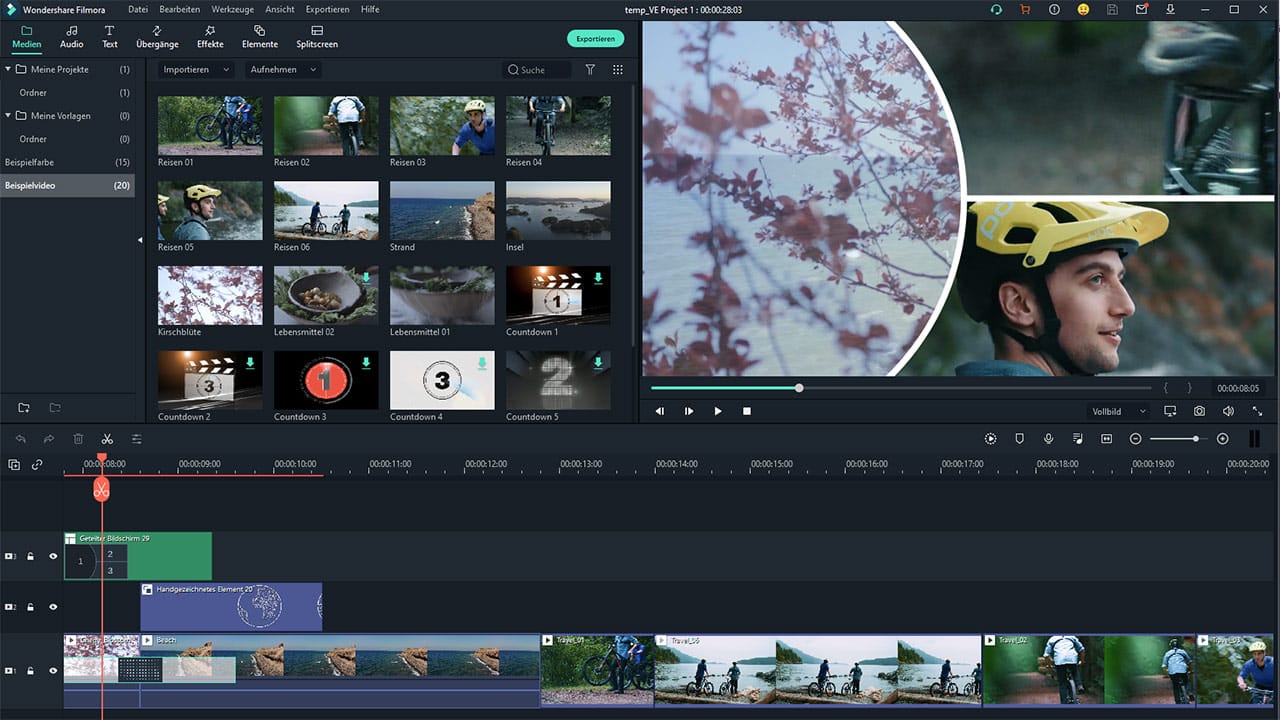Expand the Aufnehmen dropdown arrow

[x=312, y=69]
